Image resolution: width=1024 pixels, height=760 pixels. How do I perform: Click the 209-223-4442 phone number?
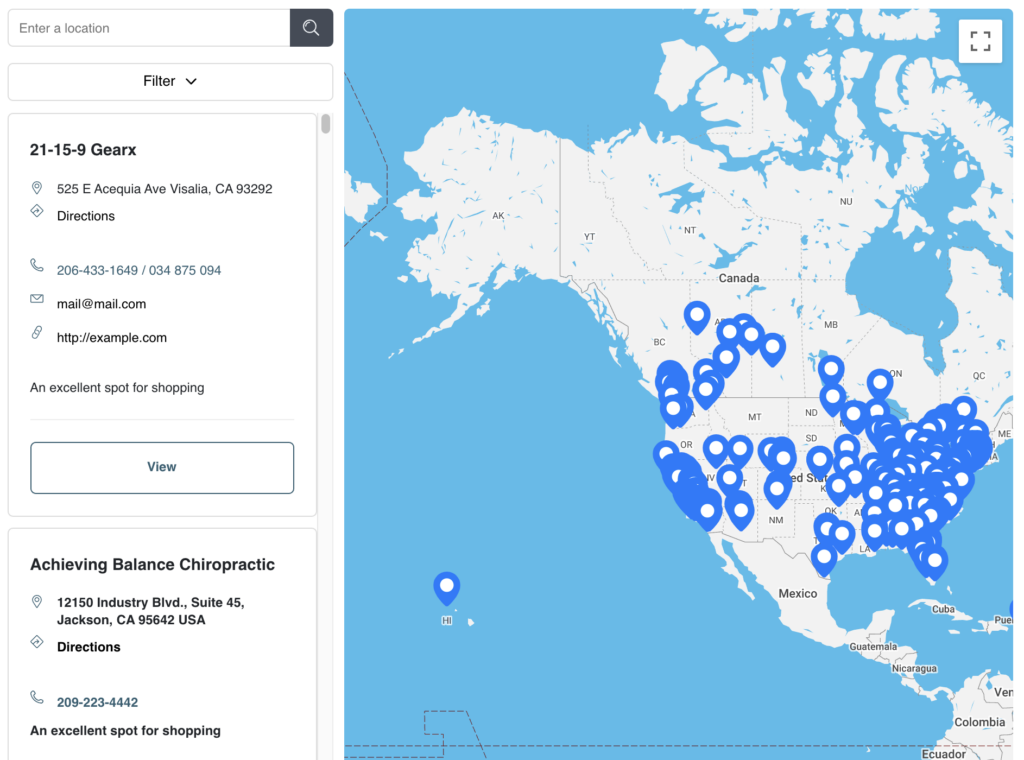(x=97, y=702)
